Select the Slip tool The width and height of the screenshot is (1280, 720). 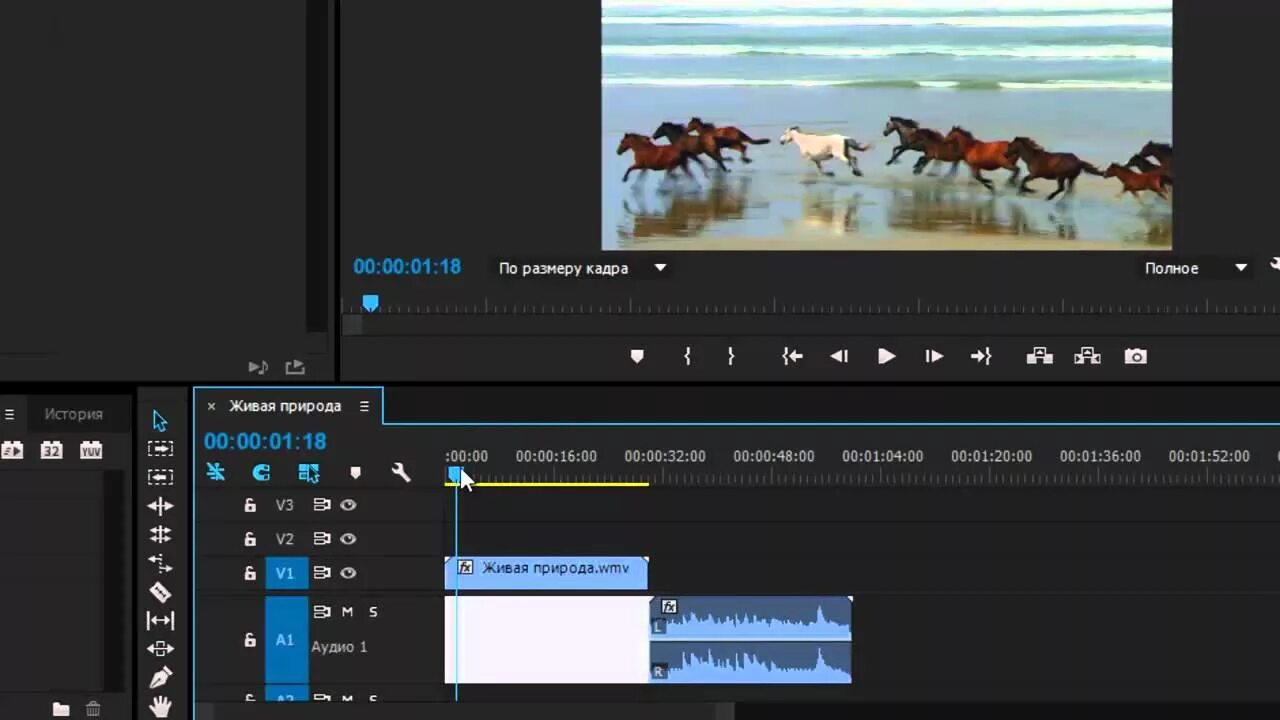tap(160, 620)
